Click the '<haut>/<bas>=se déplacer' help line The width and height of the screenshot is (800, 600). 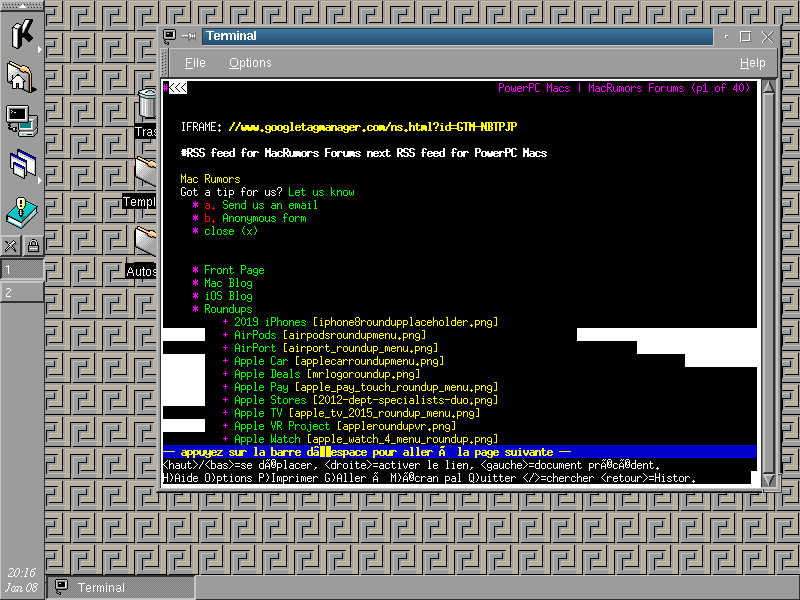tap(411, 465)
